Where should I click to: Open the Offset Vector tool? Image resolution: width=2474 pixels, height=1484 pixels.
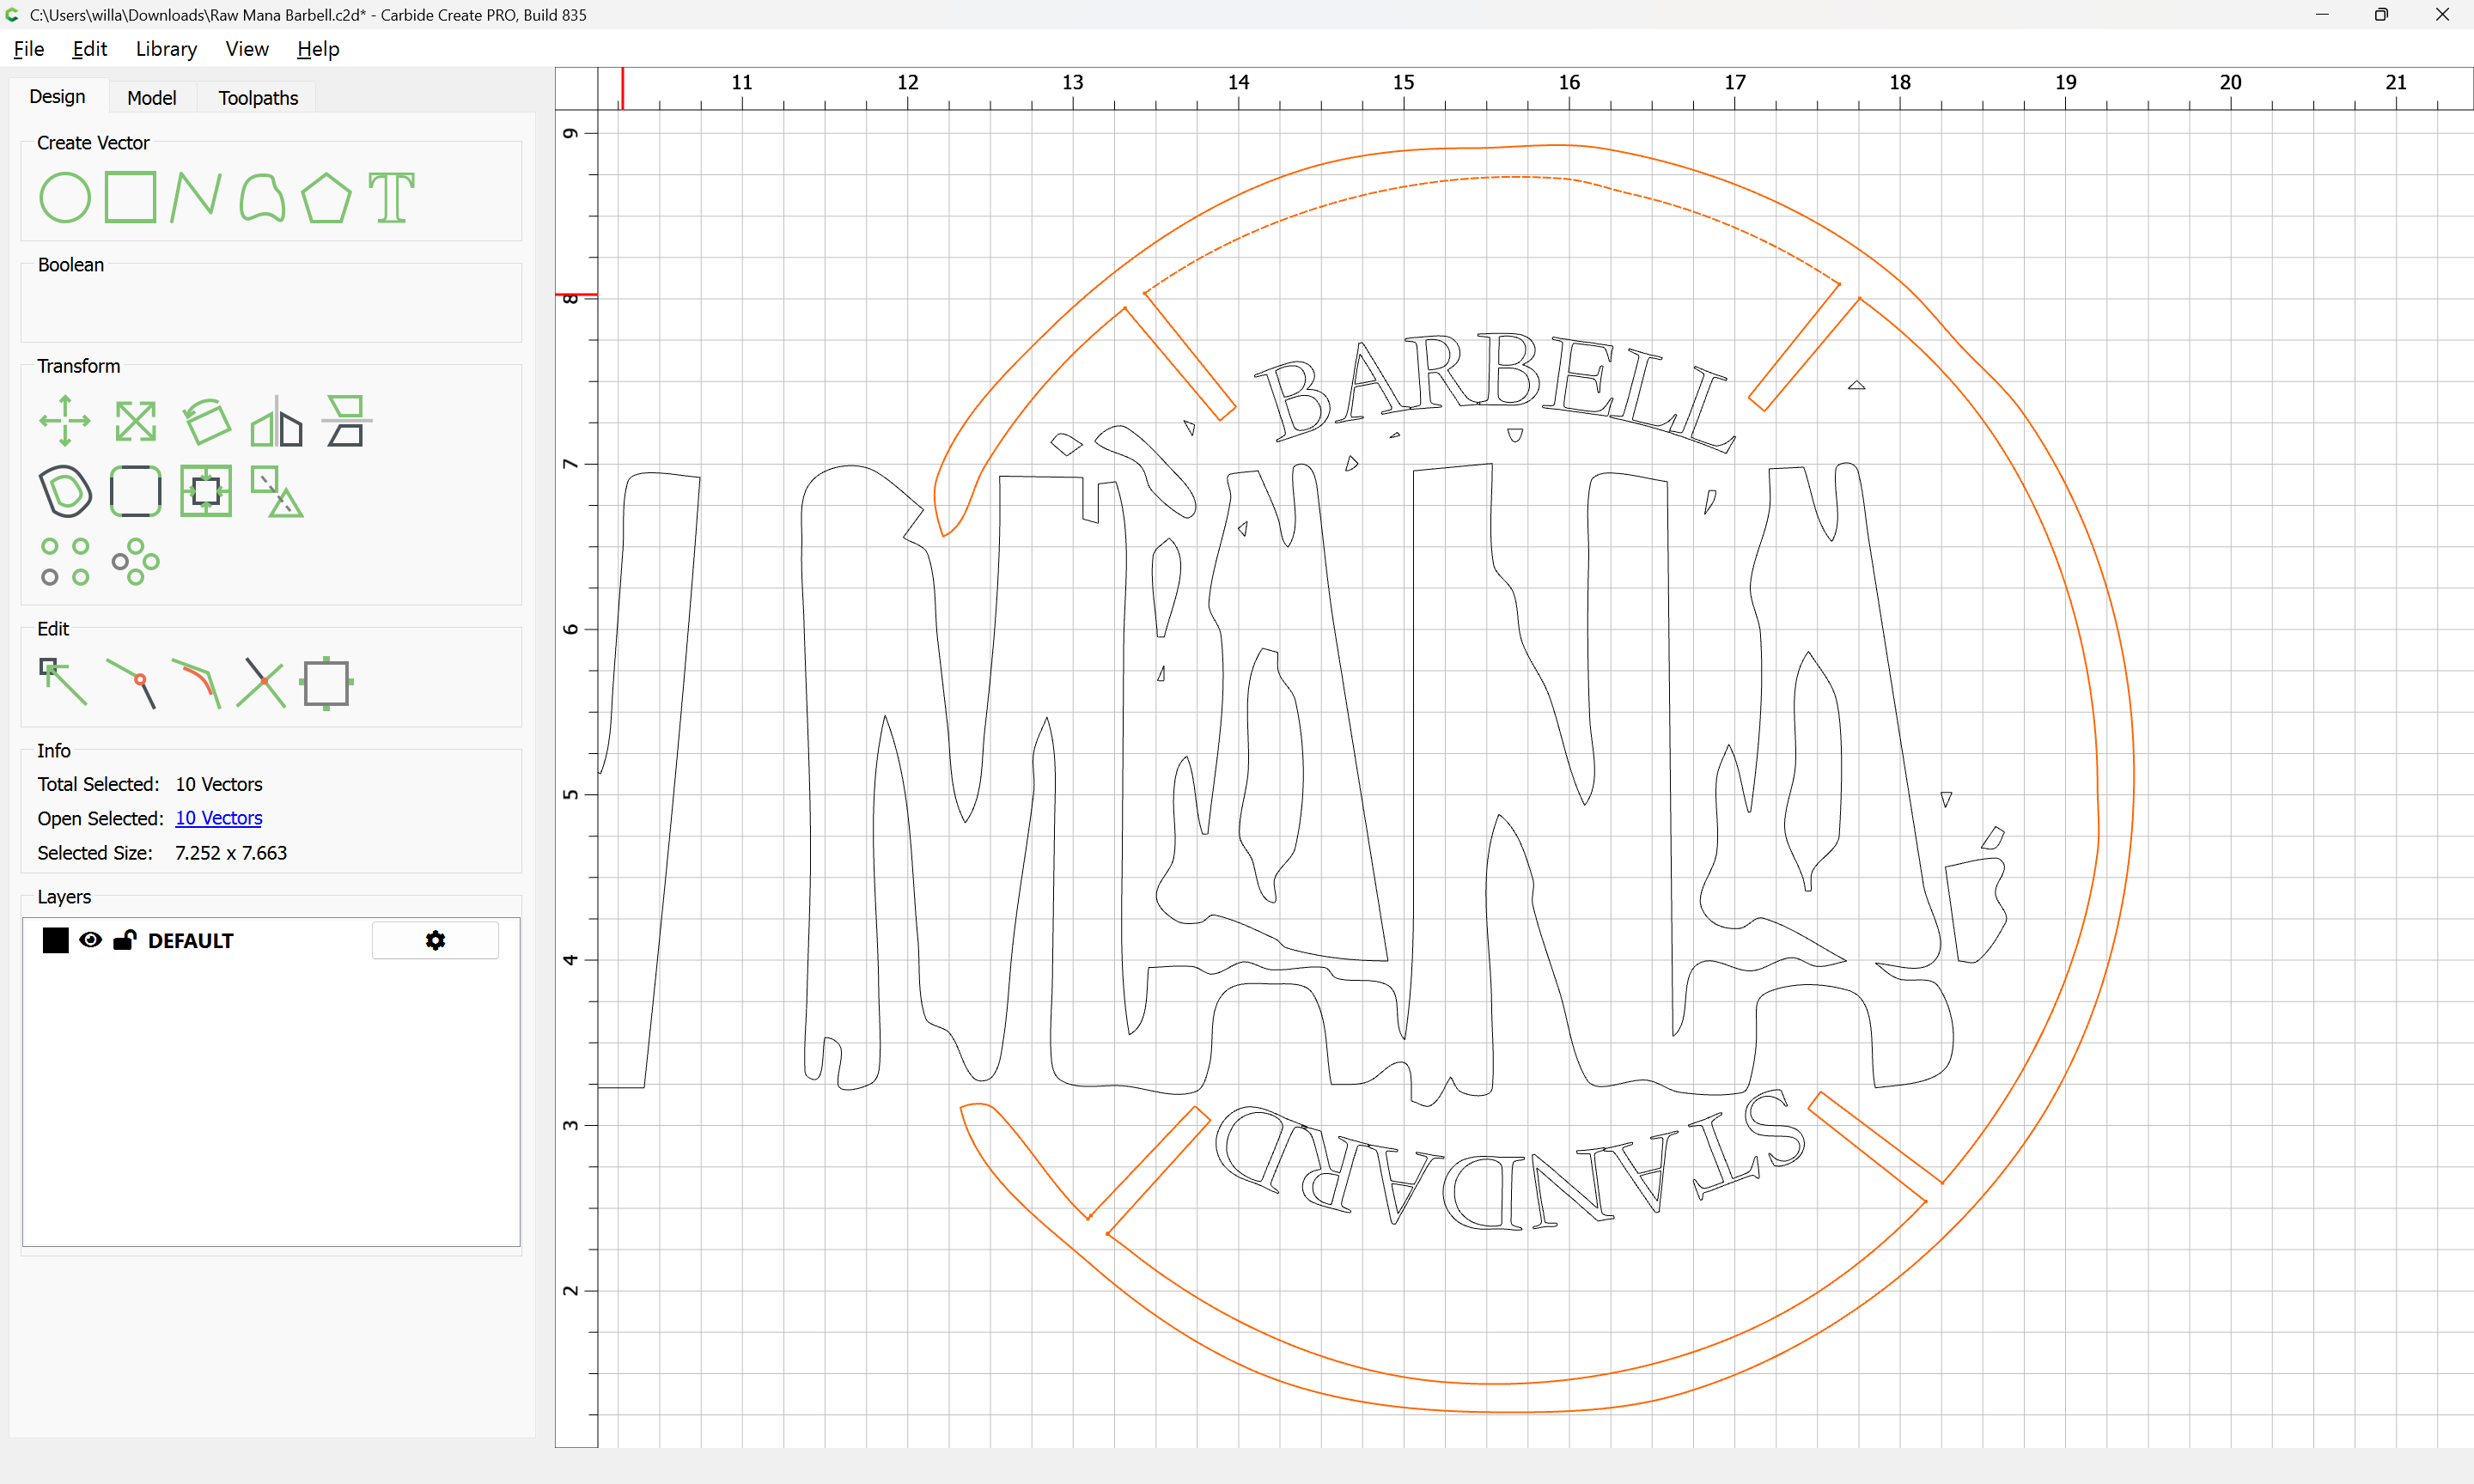[65, 491]
